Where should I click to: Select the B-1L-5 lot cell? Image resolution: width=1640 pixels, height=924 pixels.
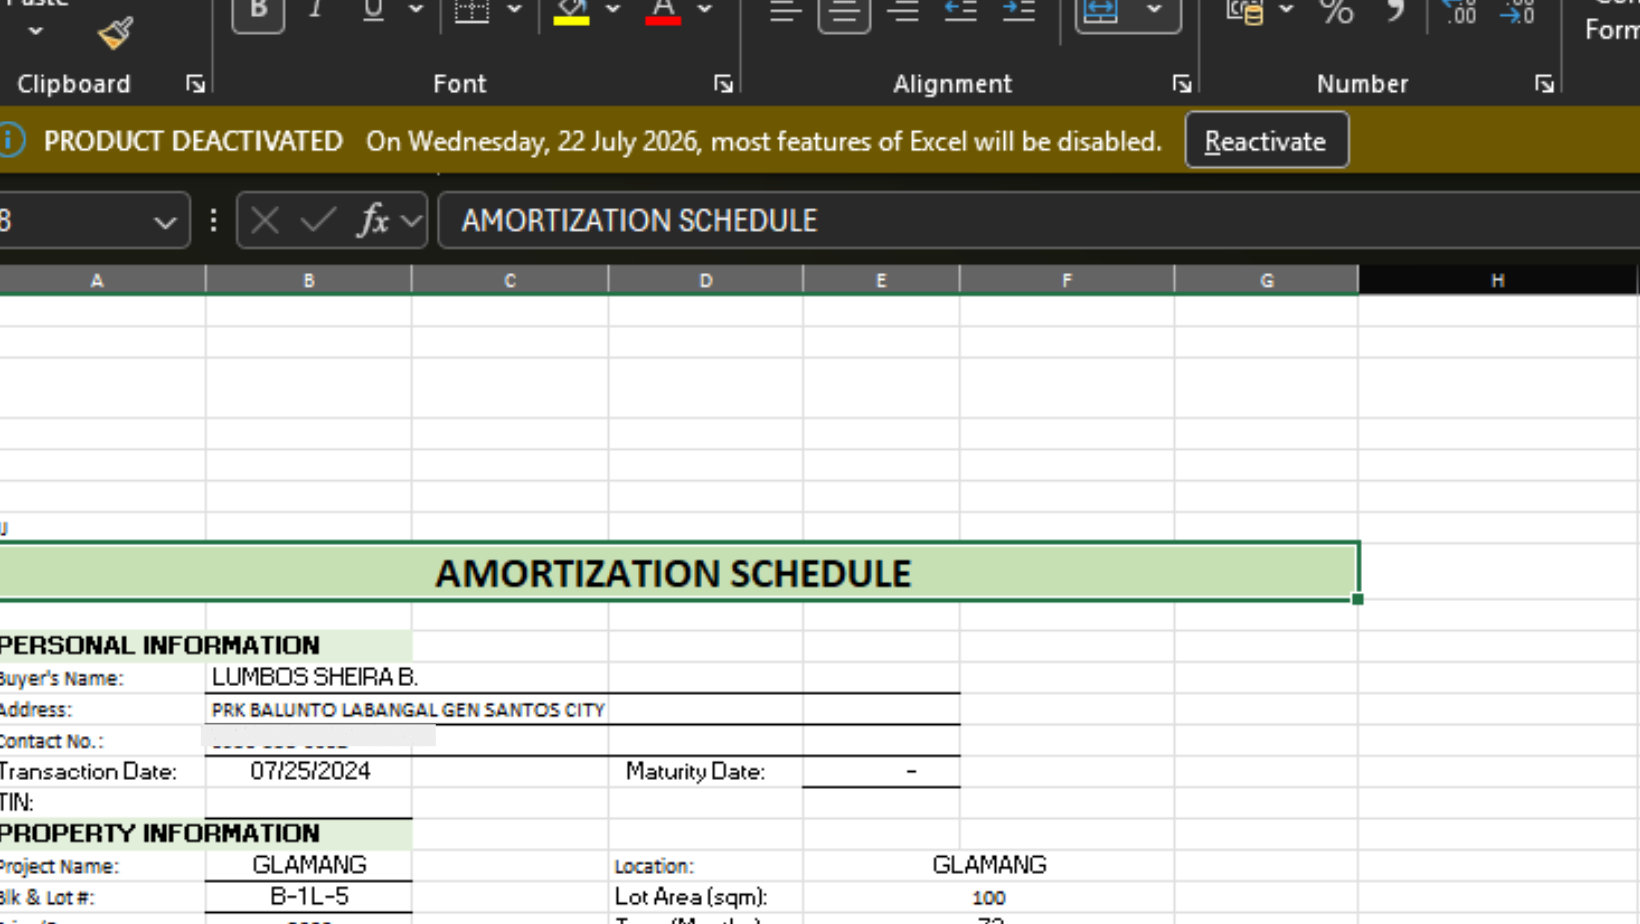coord(309,896)
